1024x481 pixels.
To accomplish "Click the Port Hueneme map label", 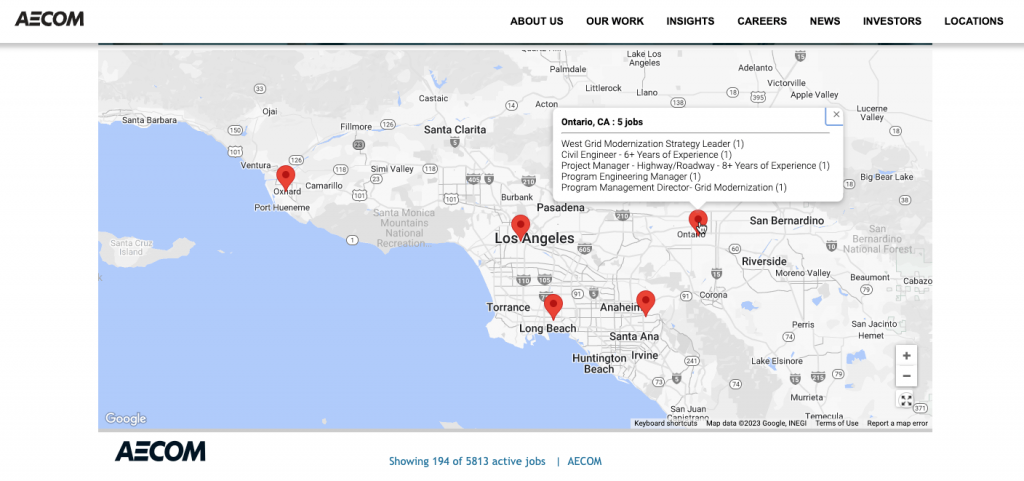I will (x=282, y=208).
